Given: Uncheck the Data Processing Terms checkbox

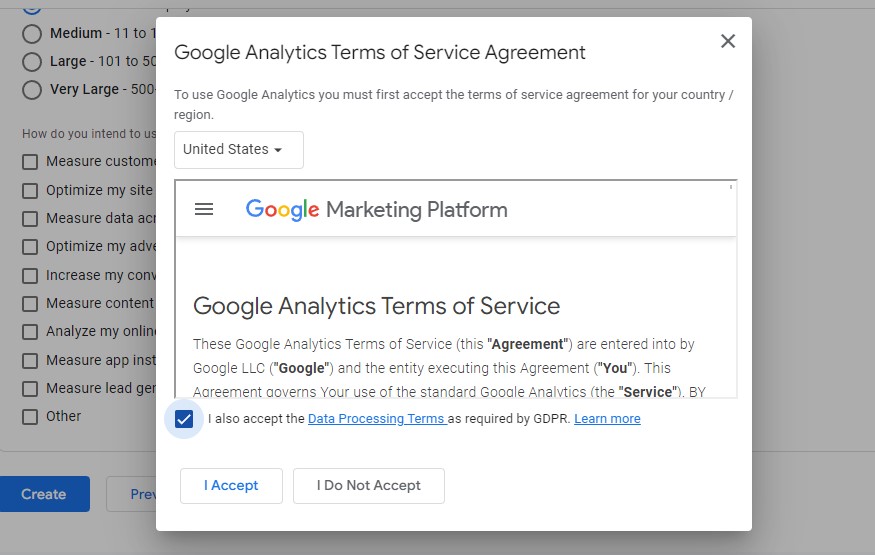Looking at the screenshot, I should (x=184, y=419).
